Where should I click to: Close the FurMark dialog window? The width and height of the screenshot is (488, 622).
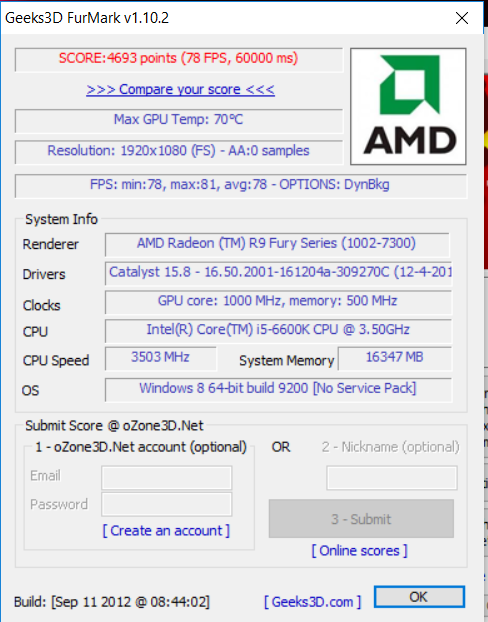pos(462,18)
